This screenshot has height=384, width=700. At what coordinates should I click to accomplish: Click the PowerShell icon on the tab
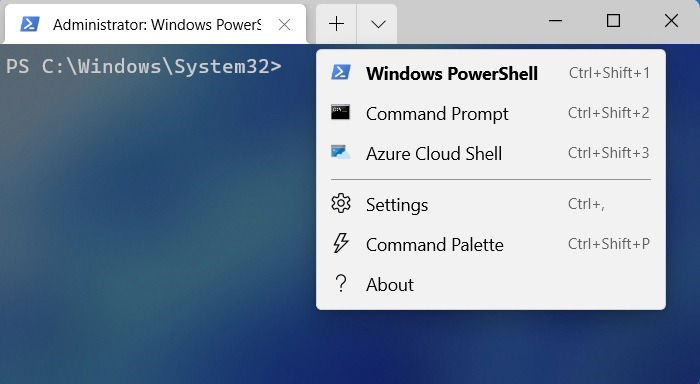(x=30, y=24)
